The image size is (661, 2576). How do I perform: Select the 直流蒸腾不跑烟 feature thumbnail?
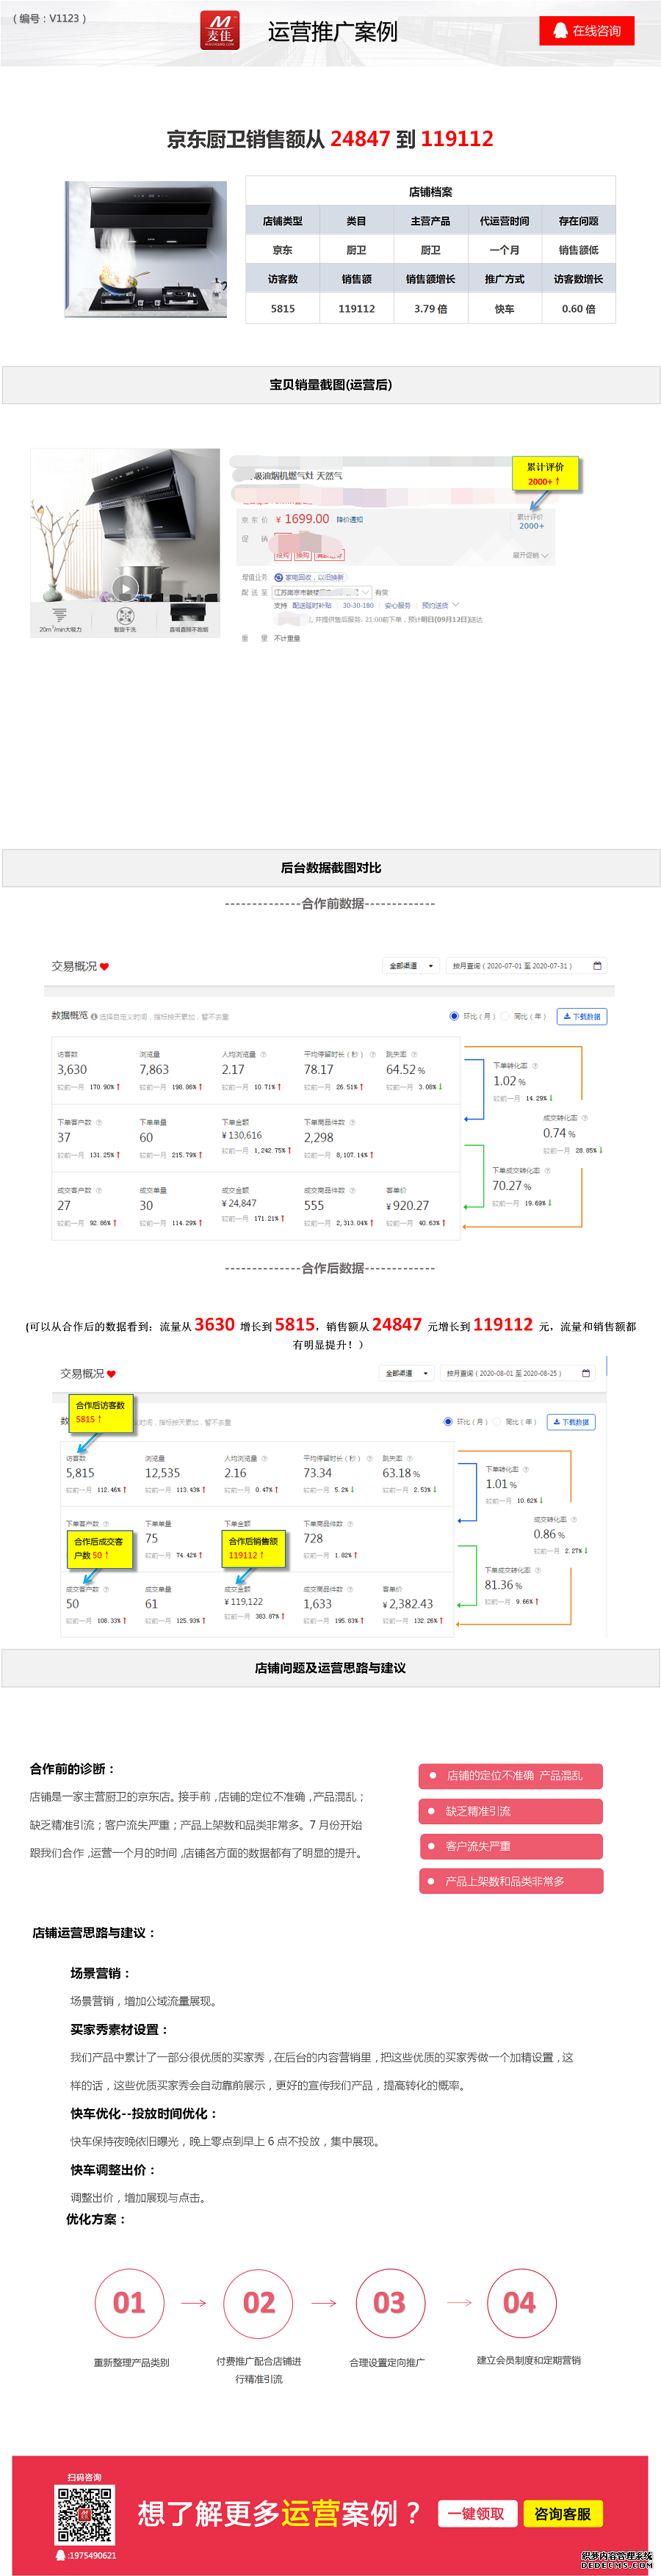tap(189, 620)
